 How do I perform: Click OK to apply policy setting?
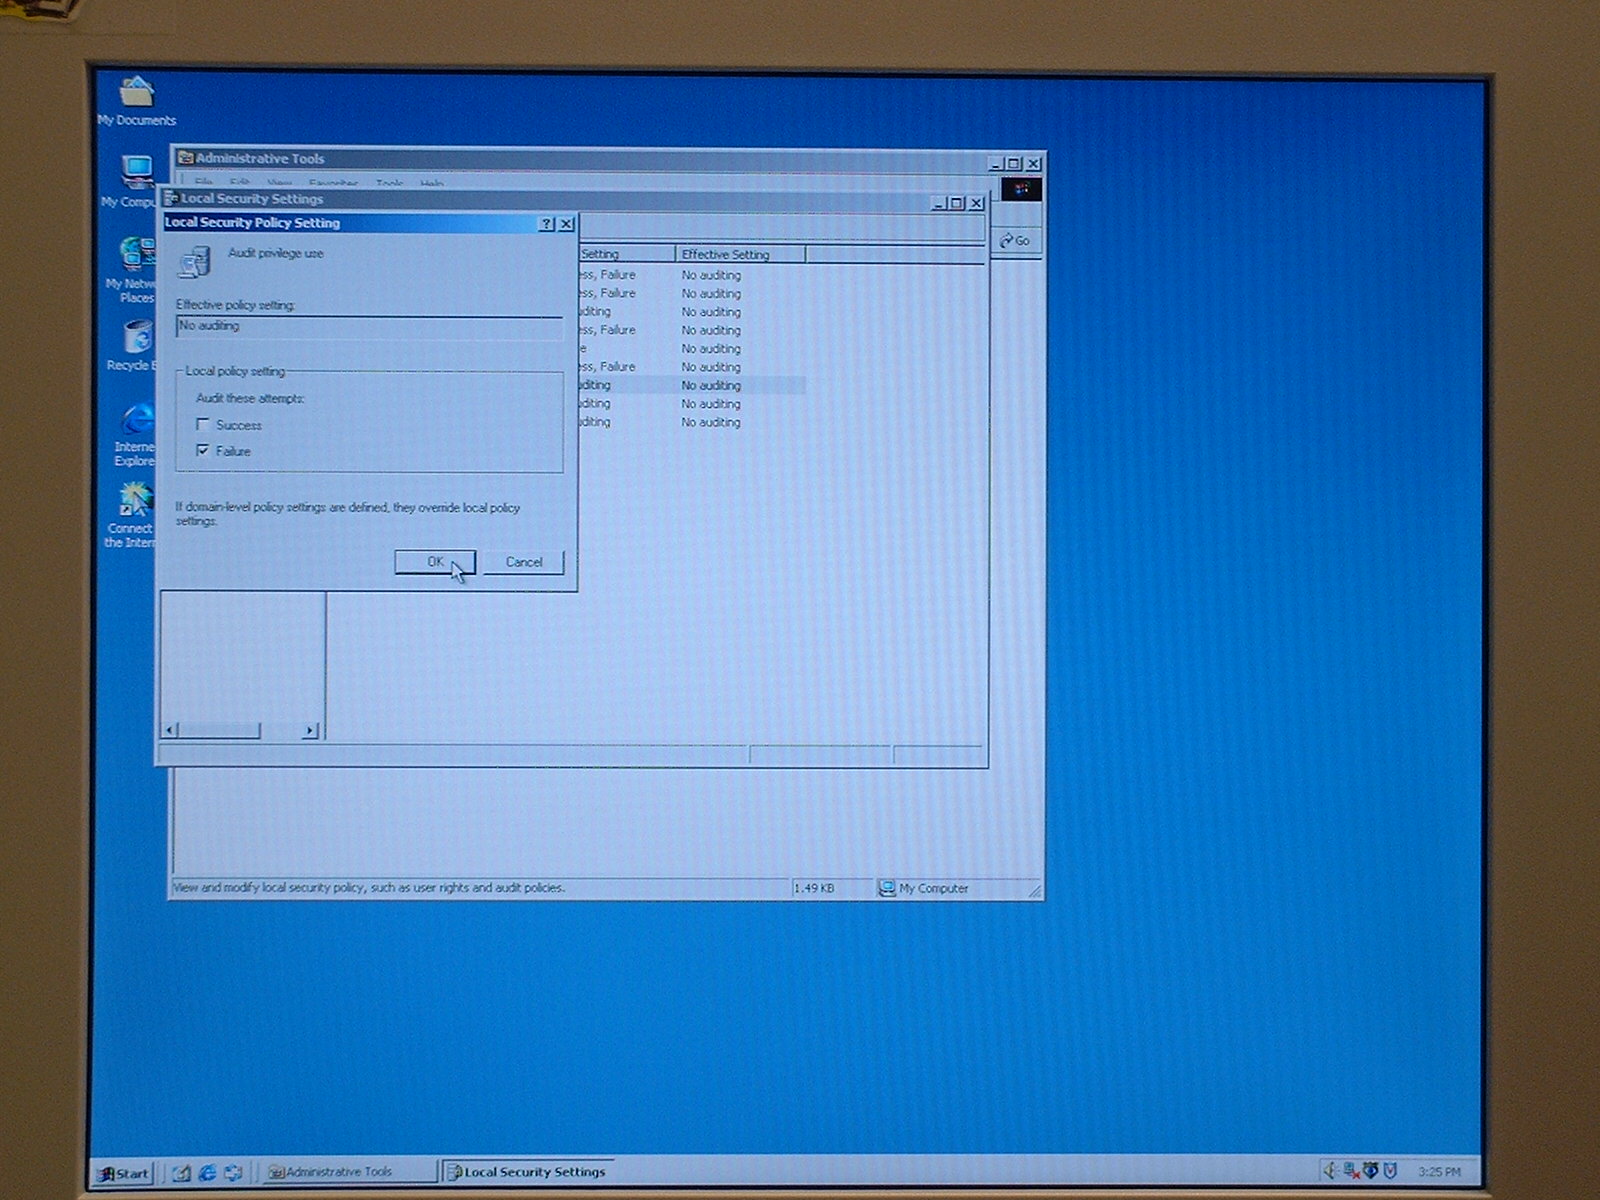click(x=434, y=562)
